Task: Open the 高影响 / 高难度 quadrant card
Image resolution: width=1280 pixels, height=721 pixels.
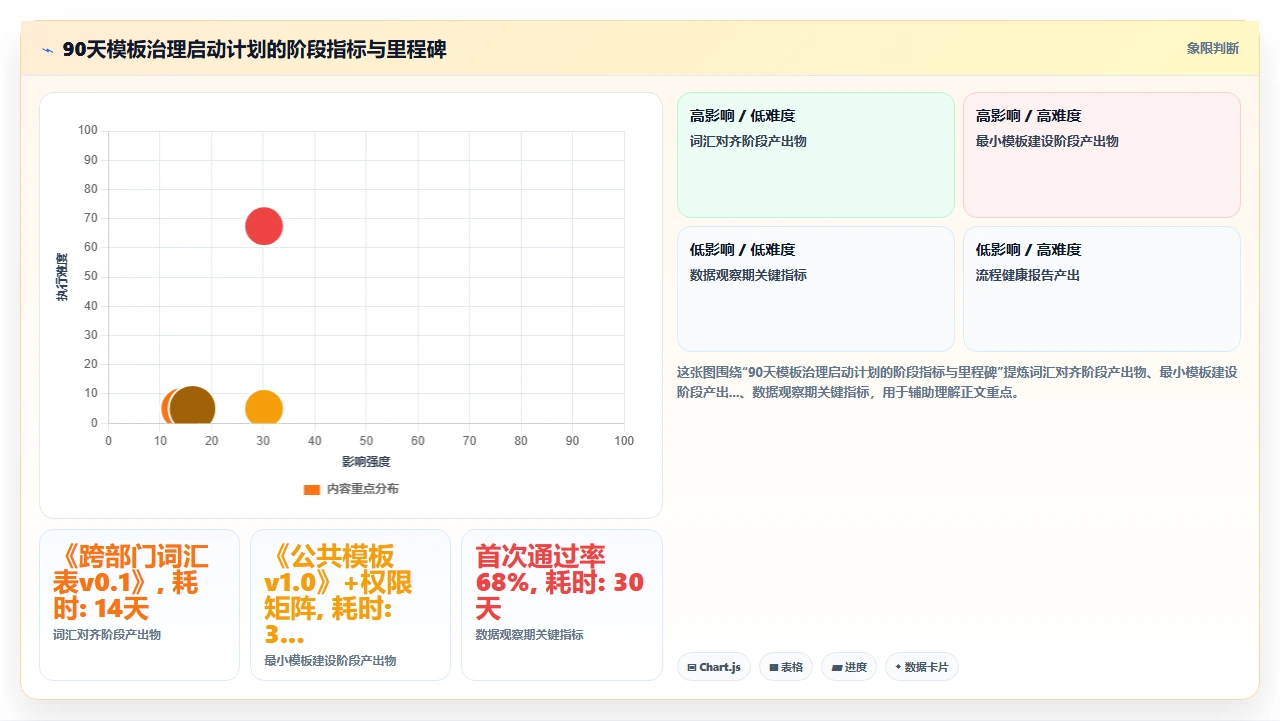Action: click(1102, 155)
